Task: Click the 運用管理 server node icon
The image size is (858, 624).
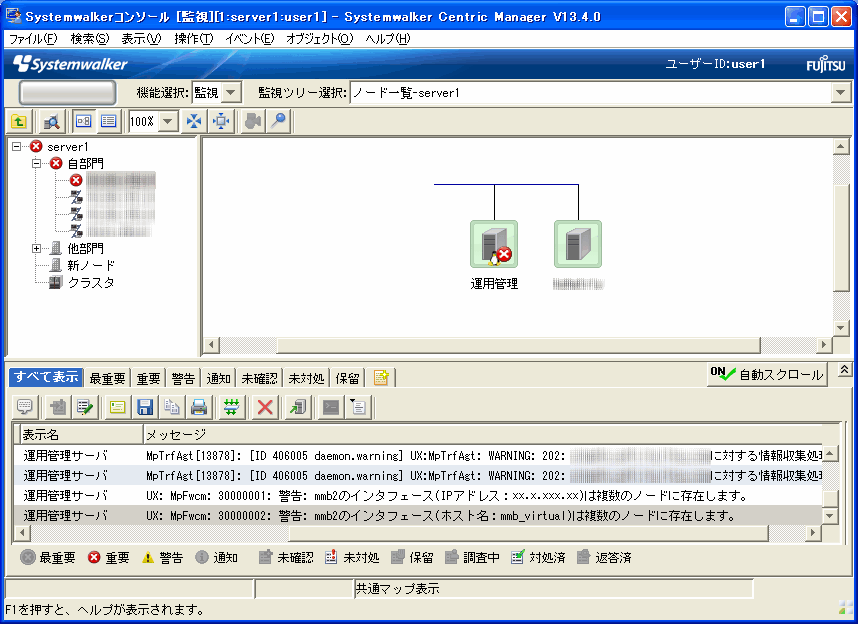Action: point(494,244)
